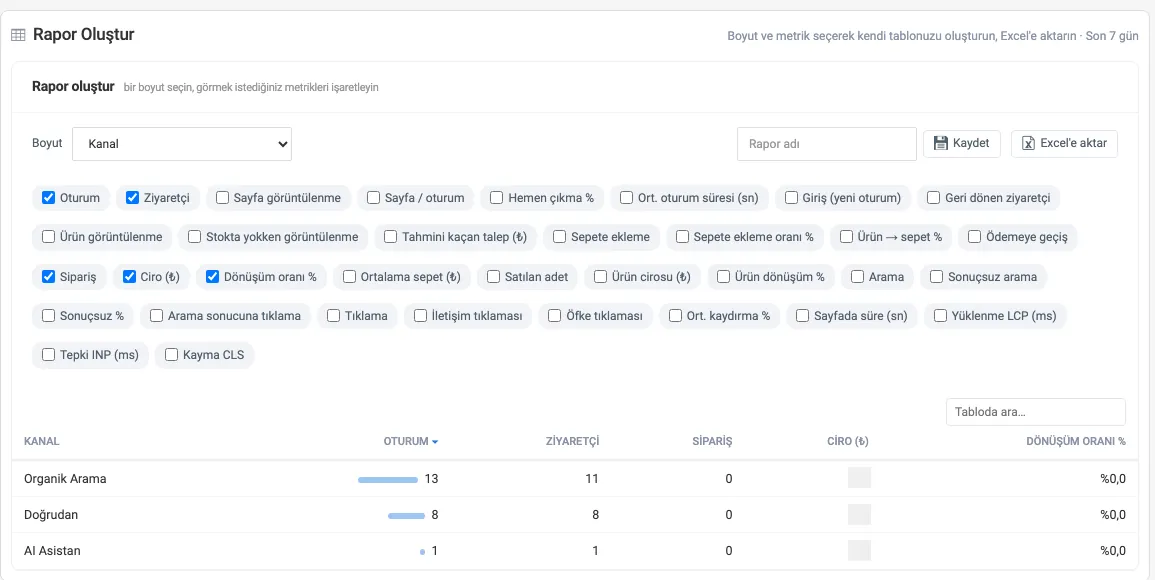Click the SİPARİŞ column header
This screenshot has height=580, width=1155.
point(712,441)
